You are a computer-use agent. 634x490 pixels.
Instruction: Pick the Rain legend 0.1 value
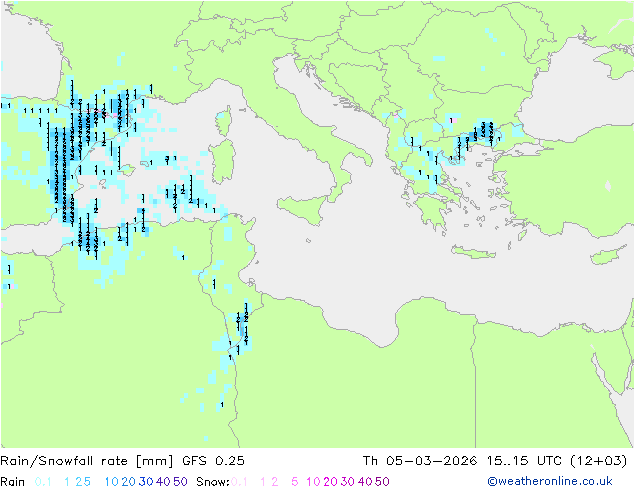(43, 482)
